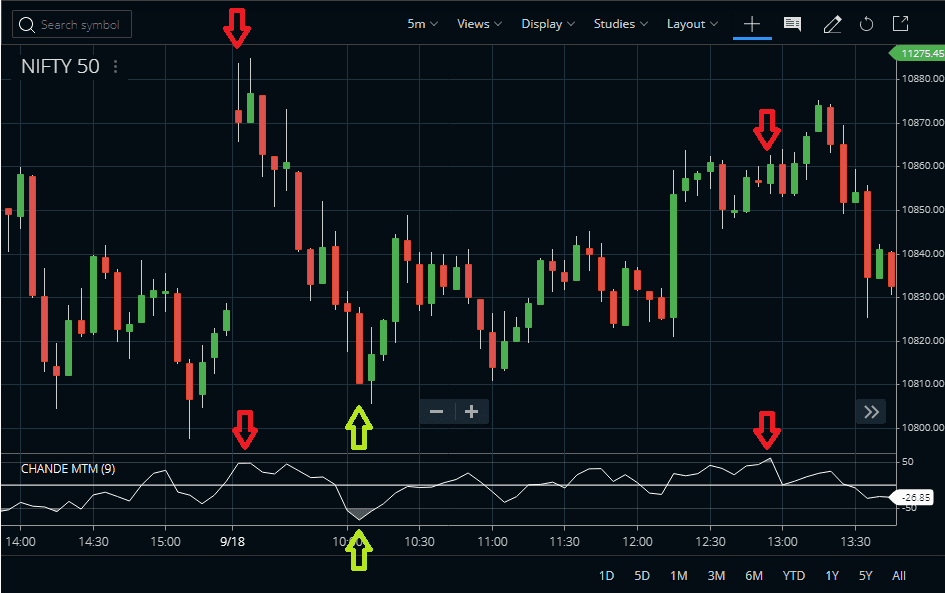Click the -26.85 indicator value tag
The image size is (945, 593).
click(914, 497)
